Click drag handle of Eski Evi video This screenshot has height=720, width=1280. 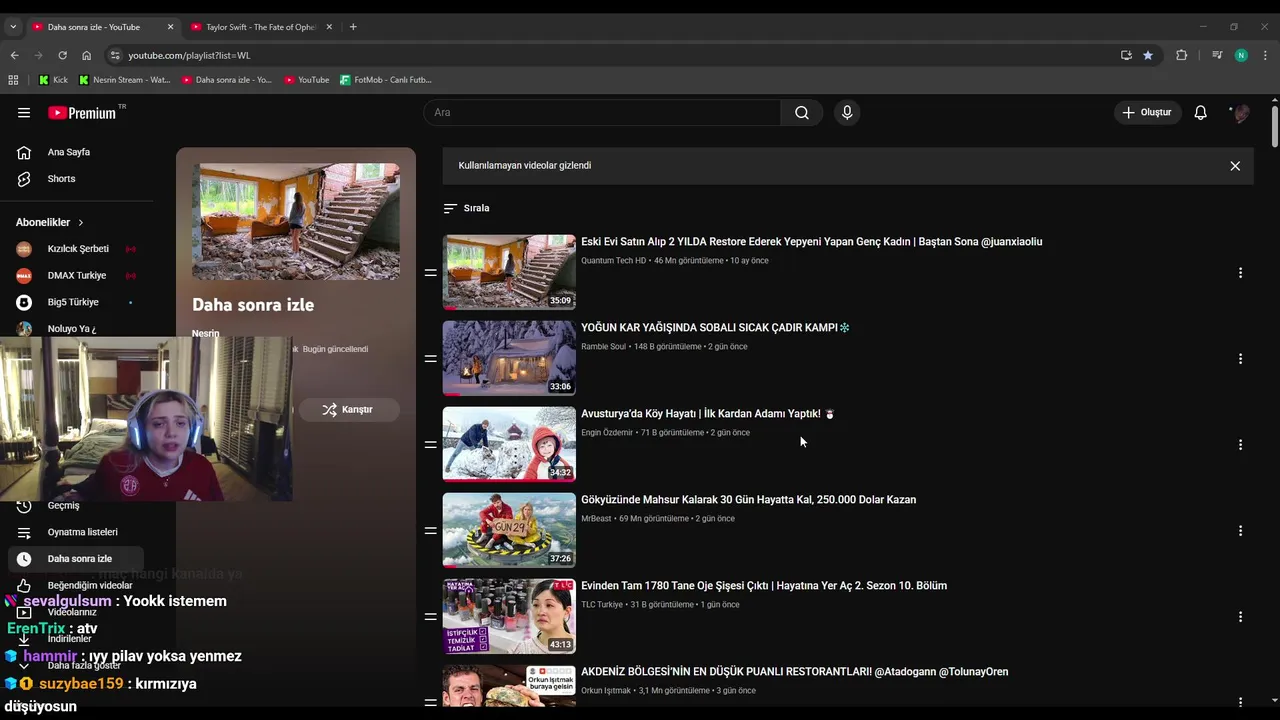(431, 272)
